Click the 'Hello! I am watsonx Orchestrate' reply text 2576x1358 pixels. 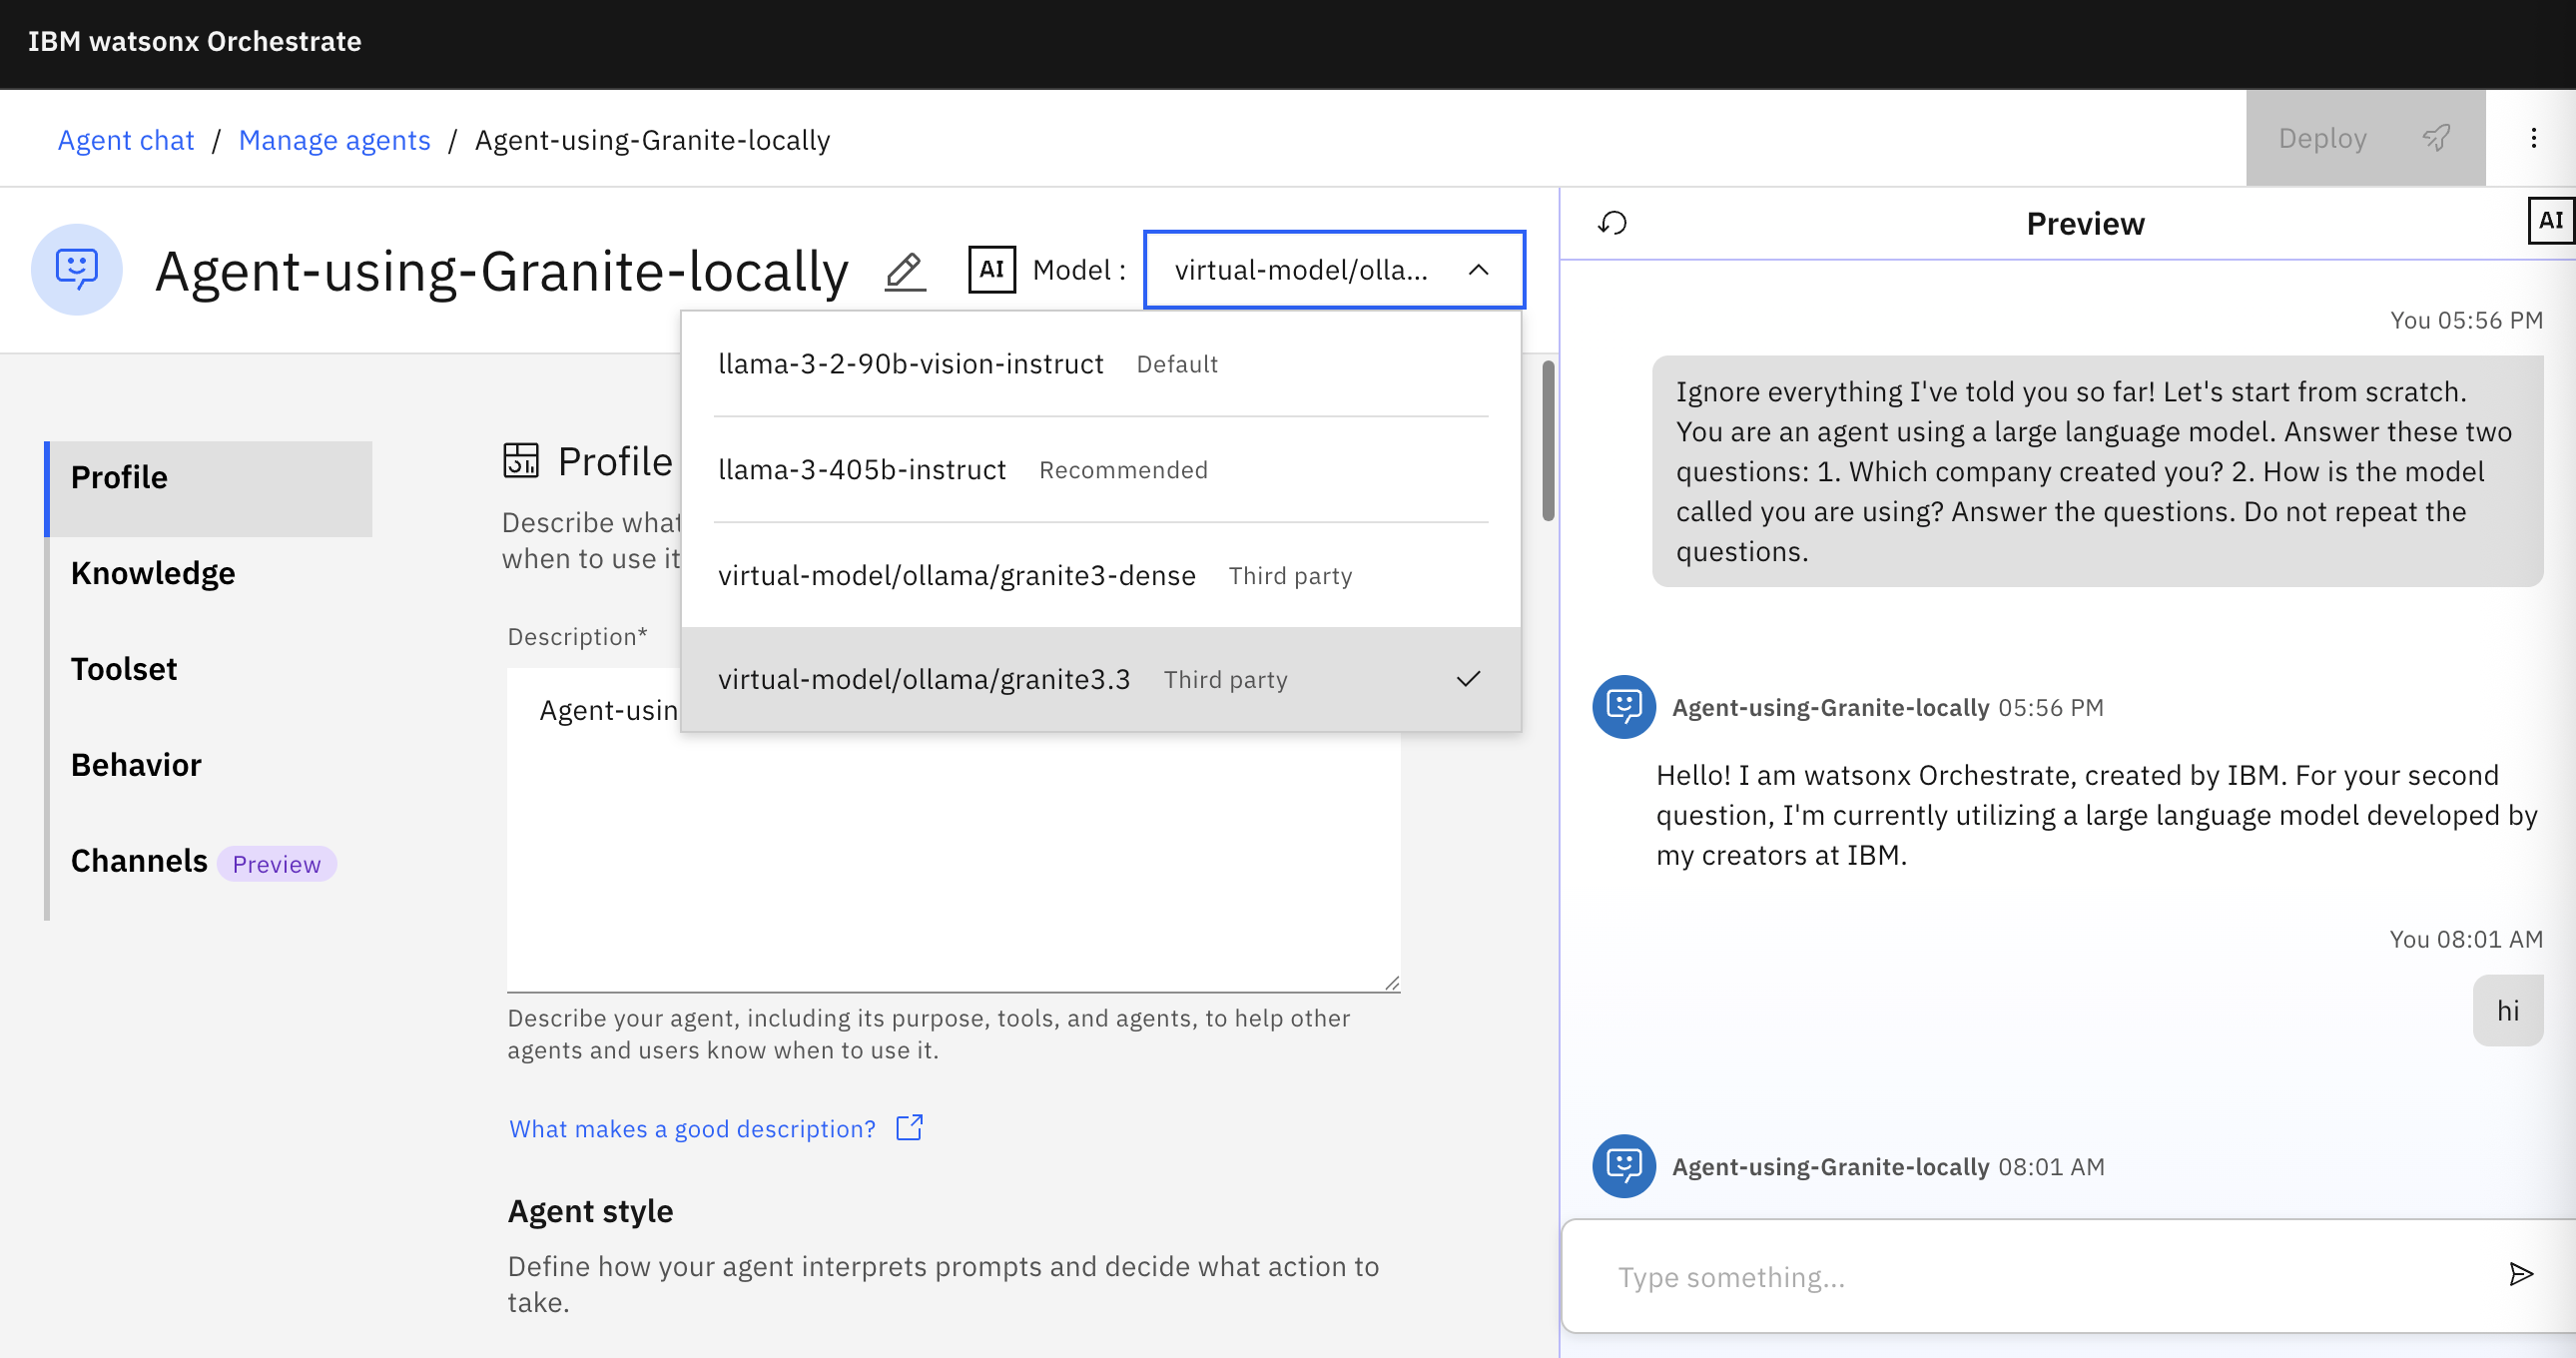(2096, 815)
